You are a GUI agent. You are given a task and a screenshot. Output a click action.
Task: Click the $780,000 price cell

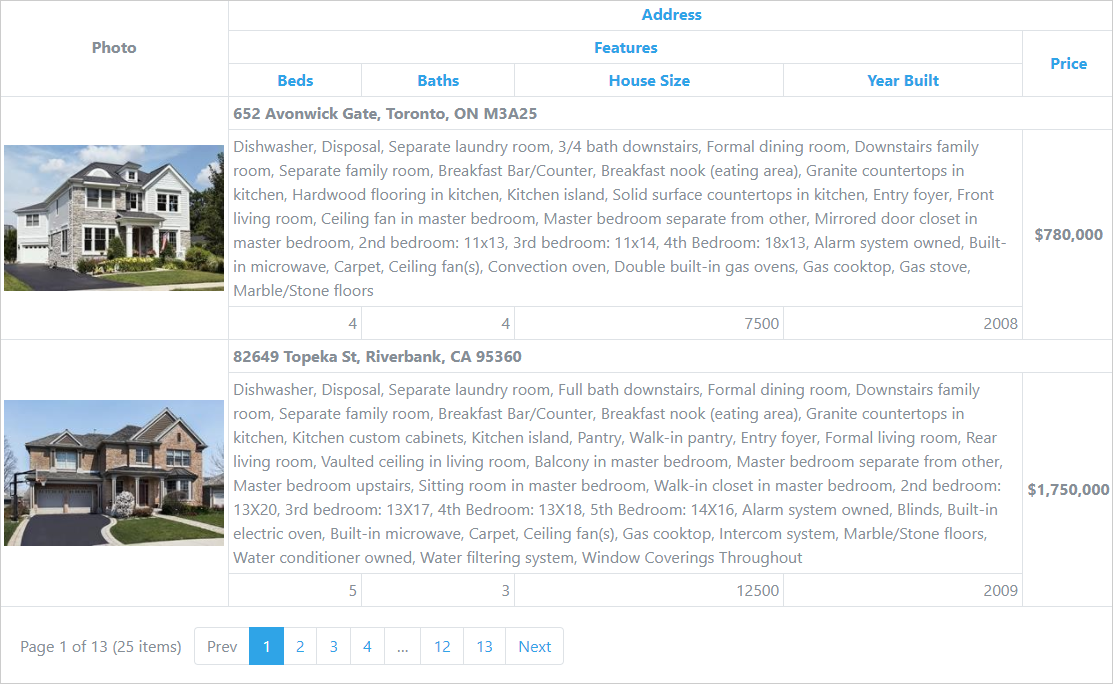1068,235
